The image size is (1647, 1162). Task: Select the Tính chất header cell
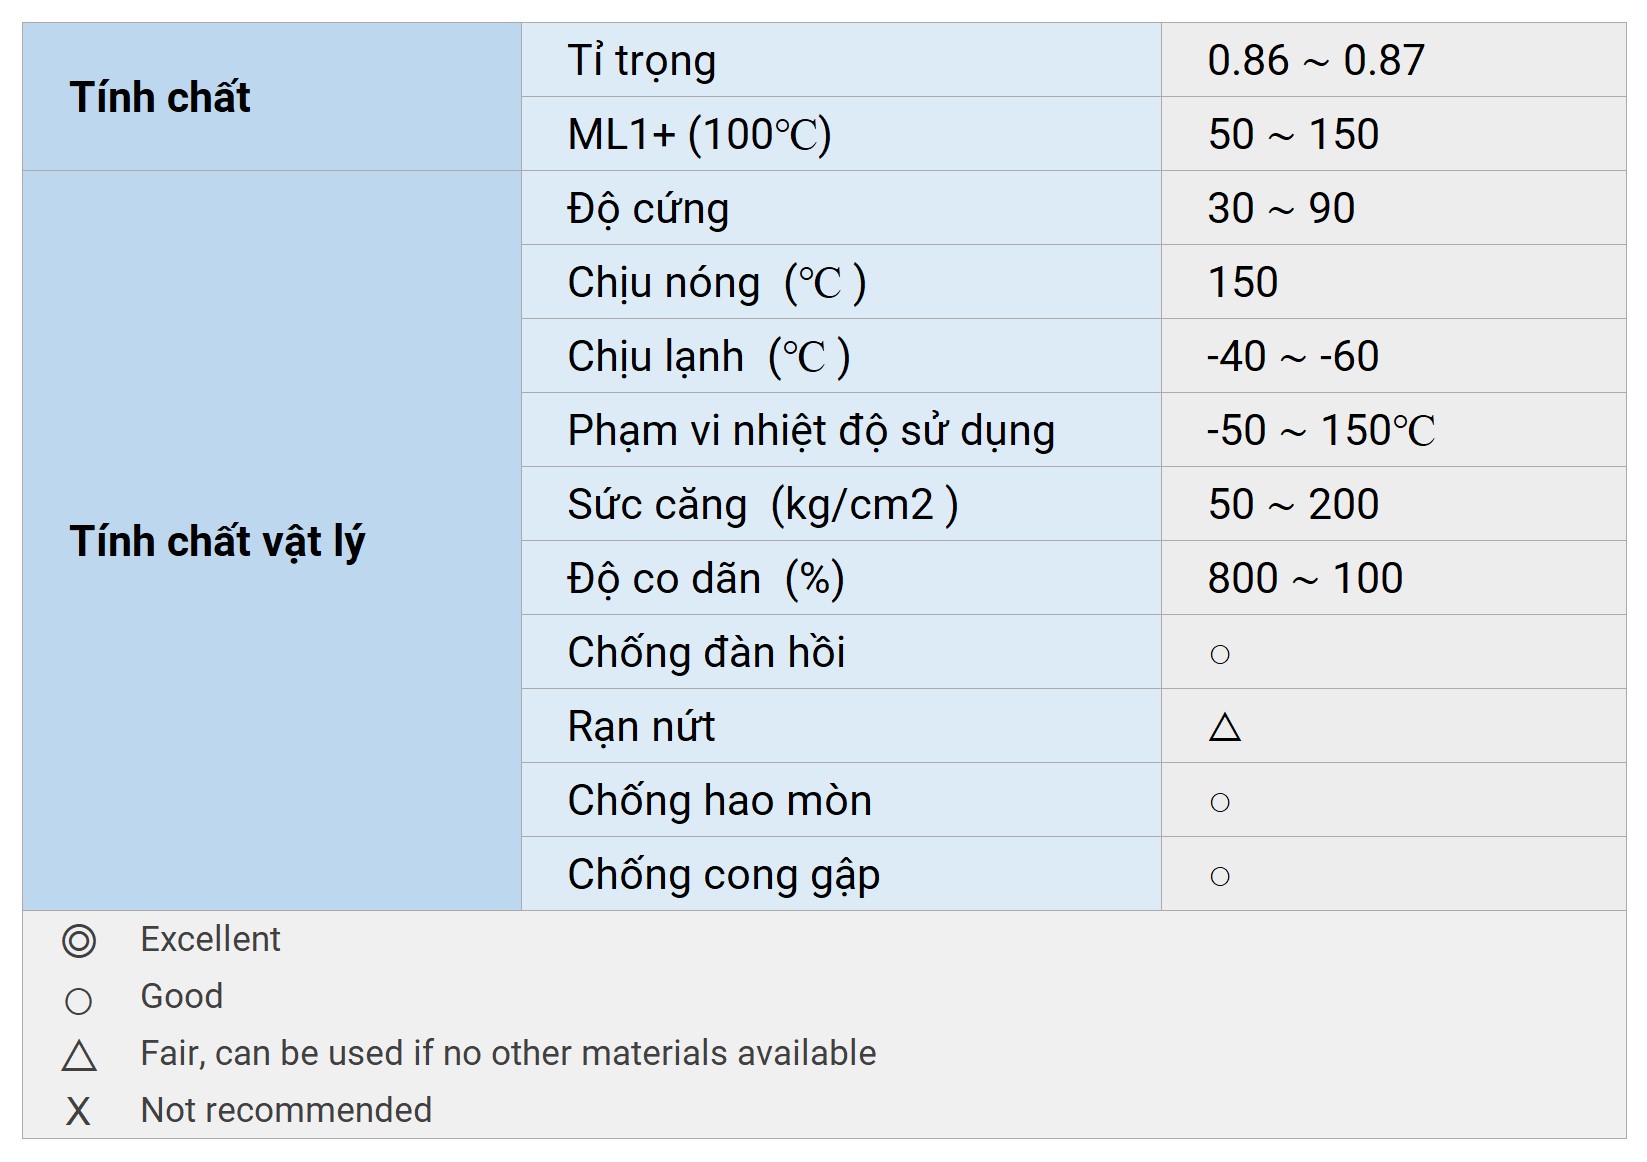tap(160, 98)
